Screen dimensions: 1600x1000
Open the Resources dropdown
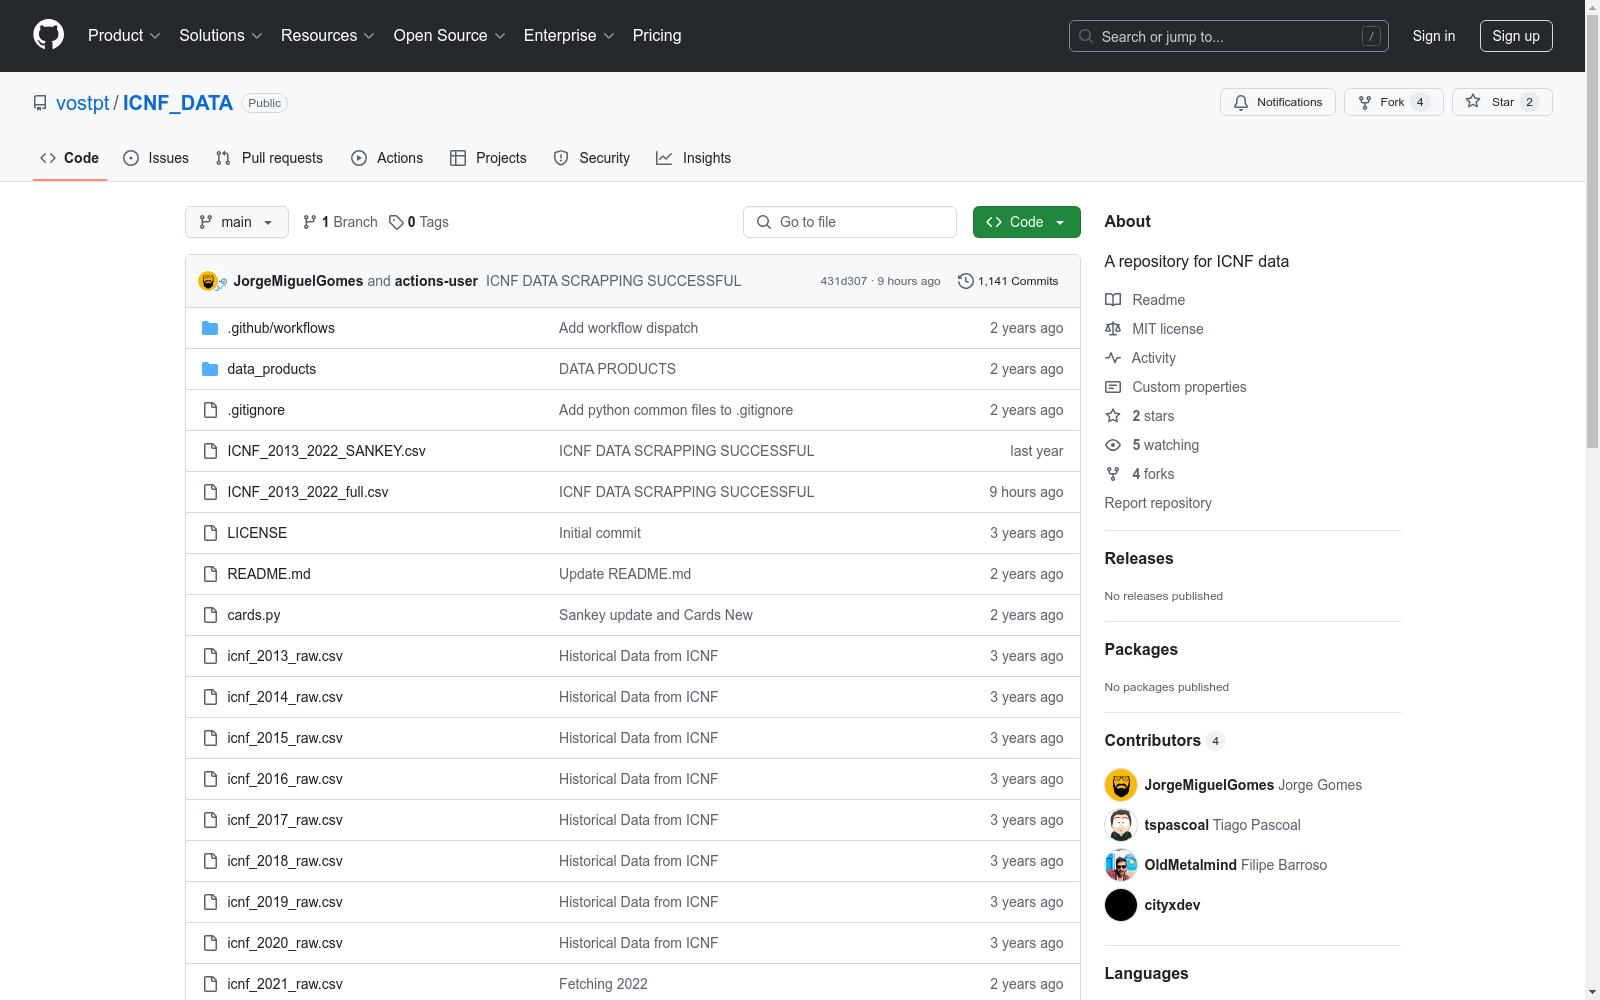click(x=328, y=36)
